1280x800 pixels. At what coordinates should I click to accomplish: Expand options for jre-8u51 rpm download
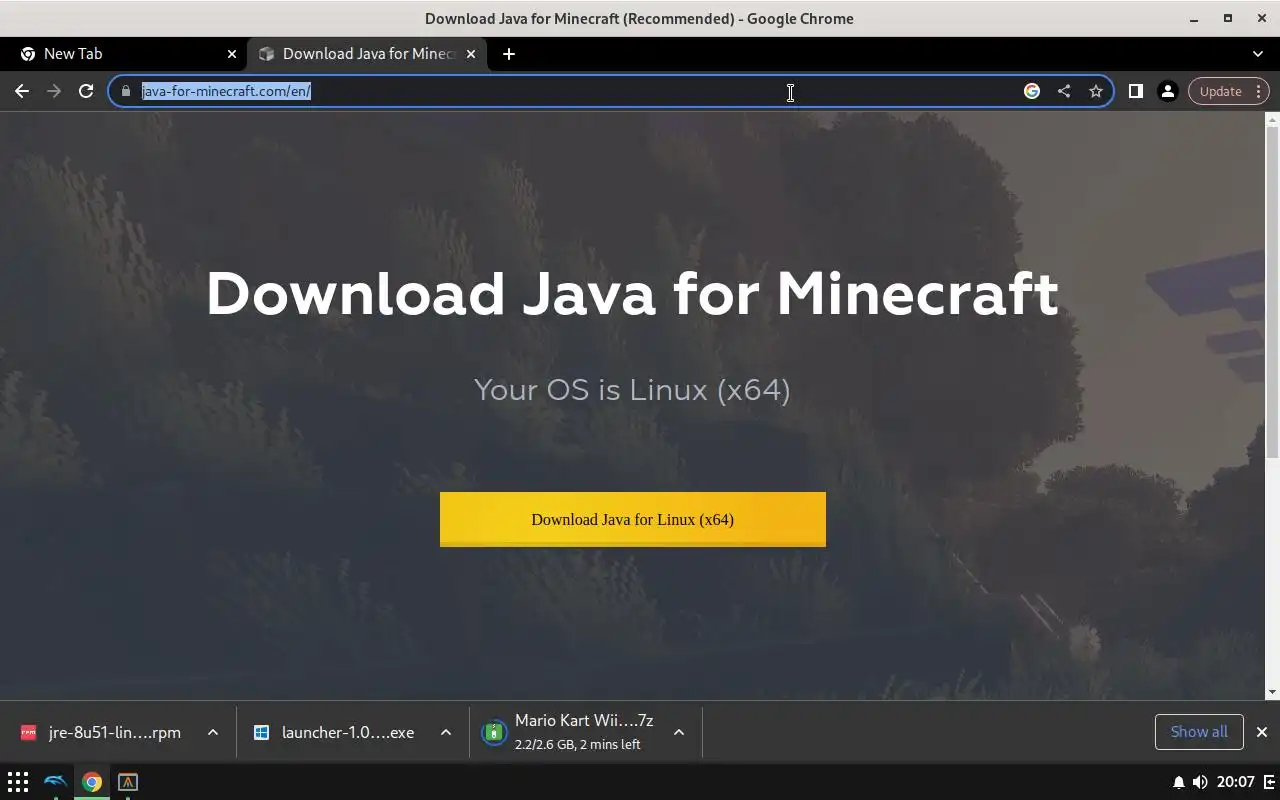(x=213, y=733)
